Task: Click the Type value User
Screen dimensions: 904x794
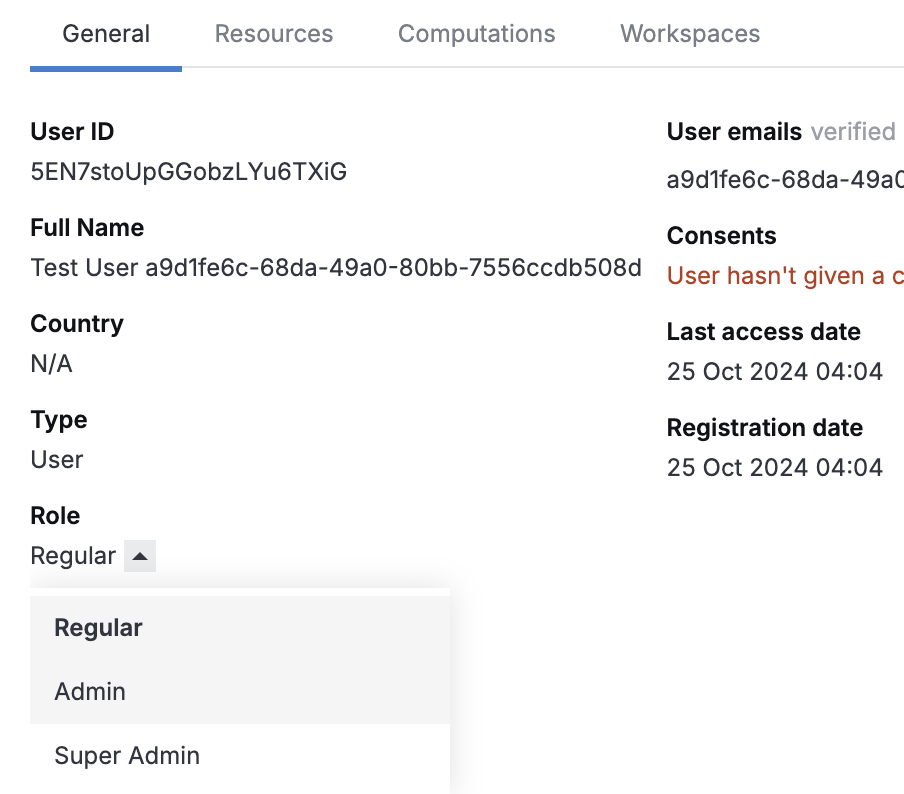Action: tap(57, 460)
